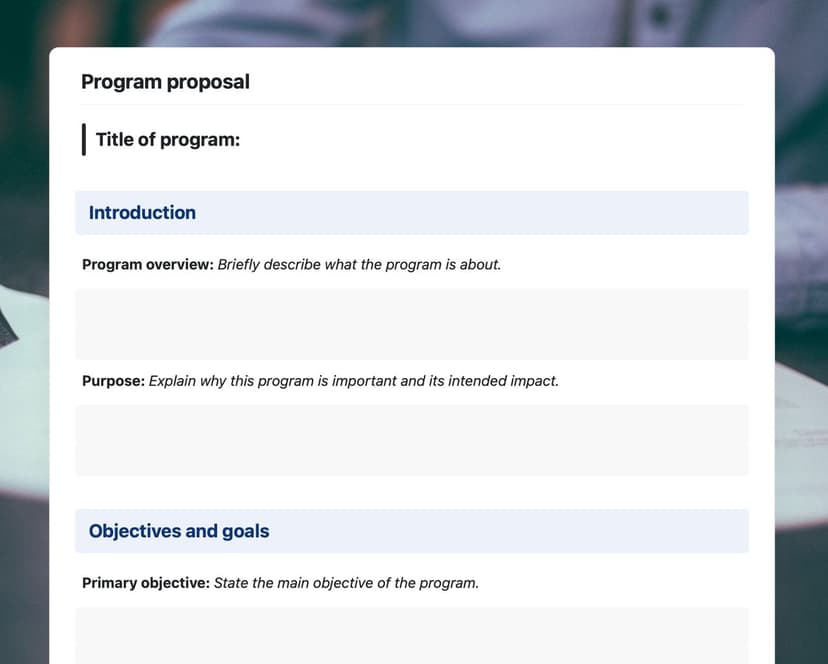Select the "Objectives and goals" section header
The width and height of the screenshot is (828, 664).
(x=179, y=531)
